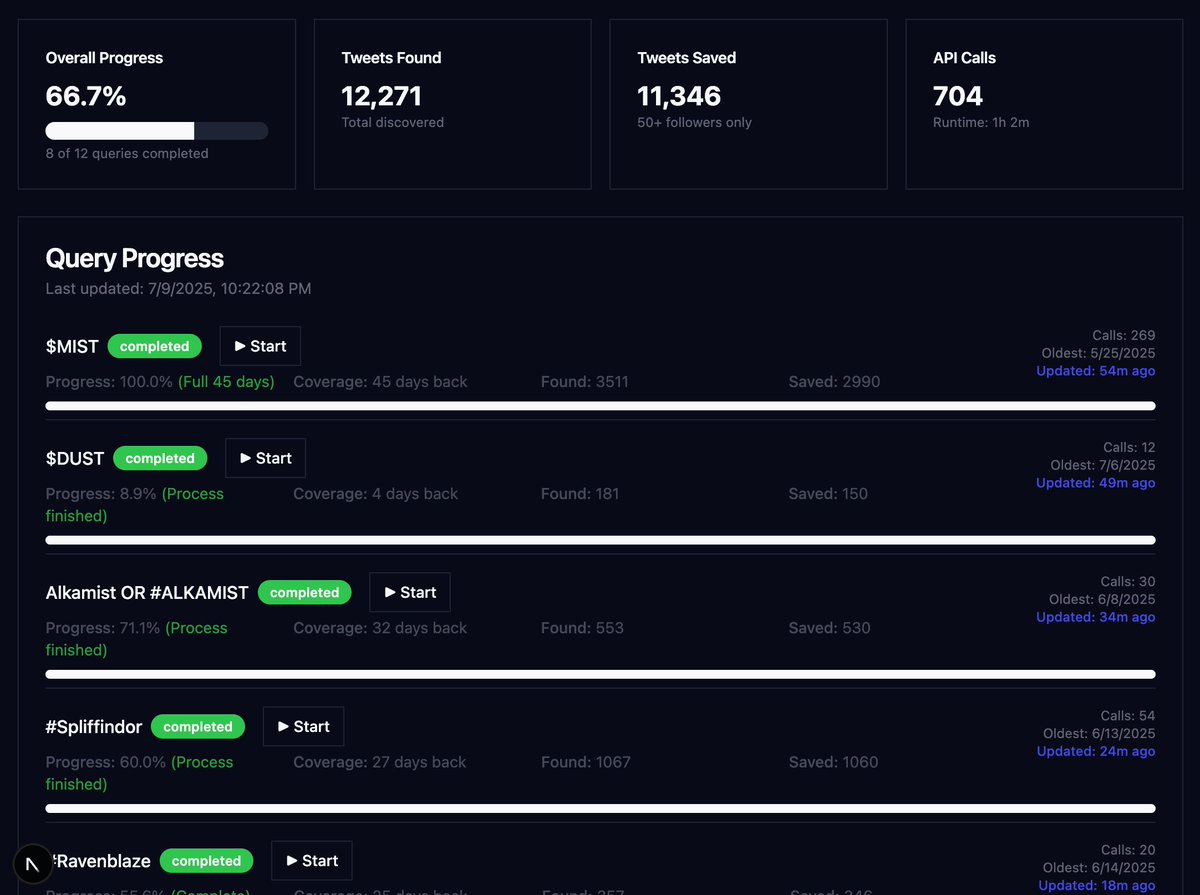Start the #Ravenblaze query
The width and height of the screenshot is (1200, 895).
(312, 860)
